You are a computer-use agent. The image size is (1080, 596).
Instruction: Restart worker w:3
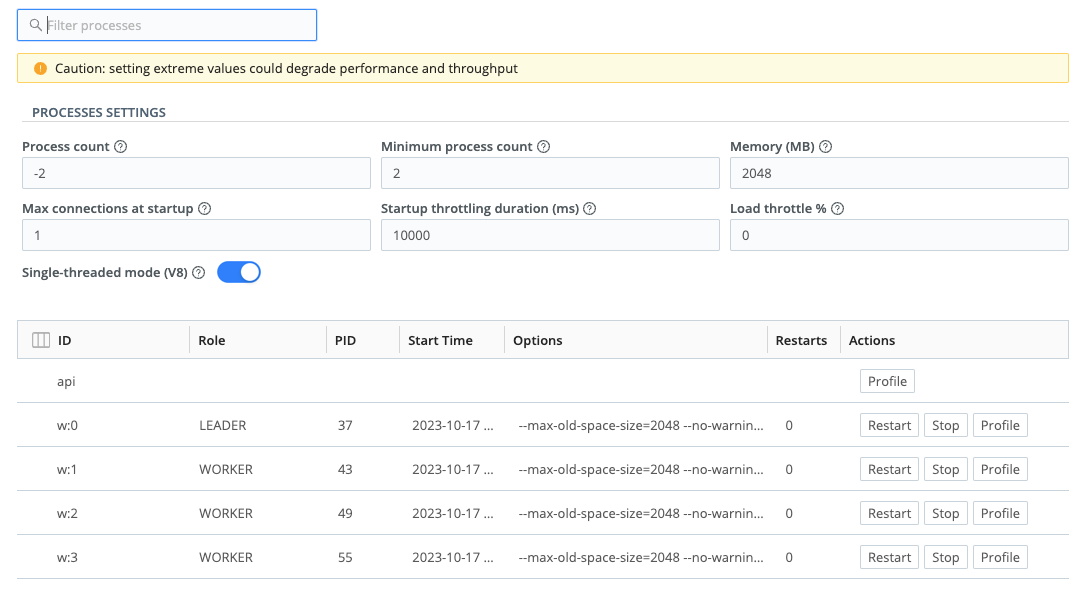[x=889, y=557]
